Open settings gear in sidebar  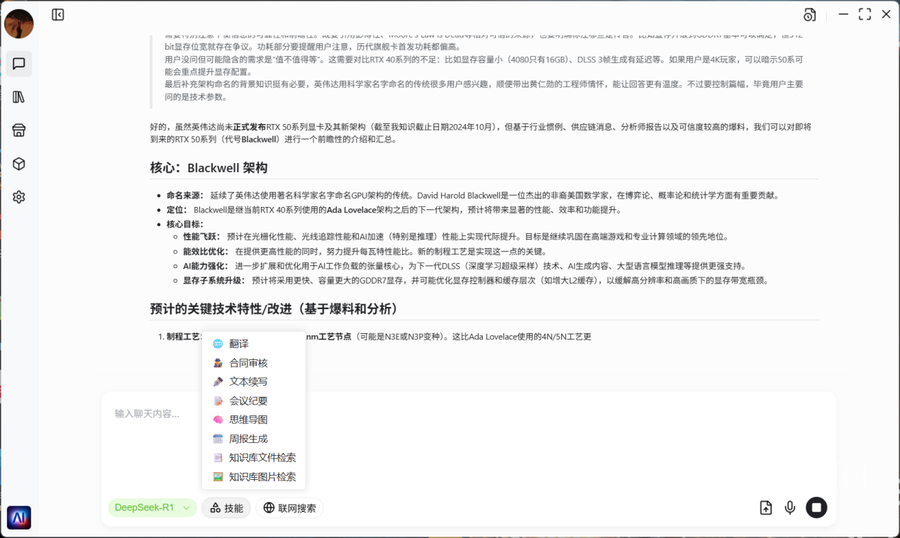pyautogui.click(x=19, y=197)
